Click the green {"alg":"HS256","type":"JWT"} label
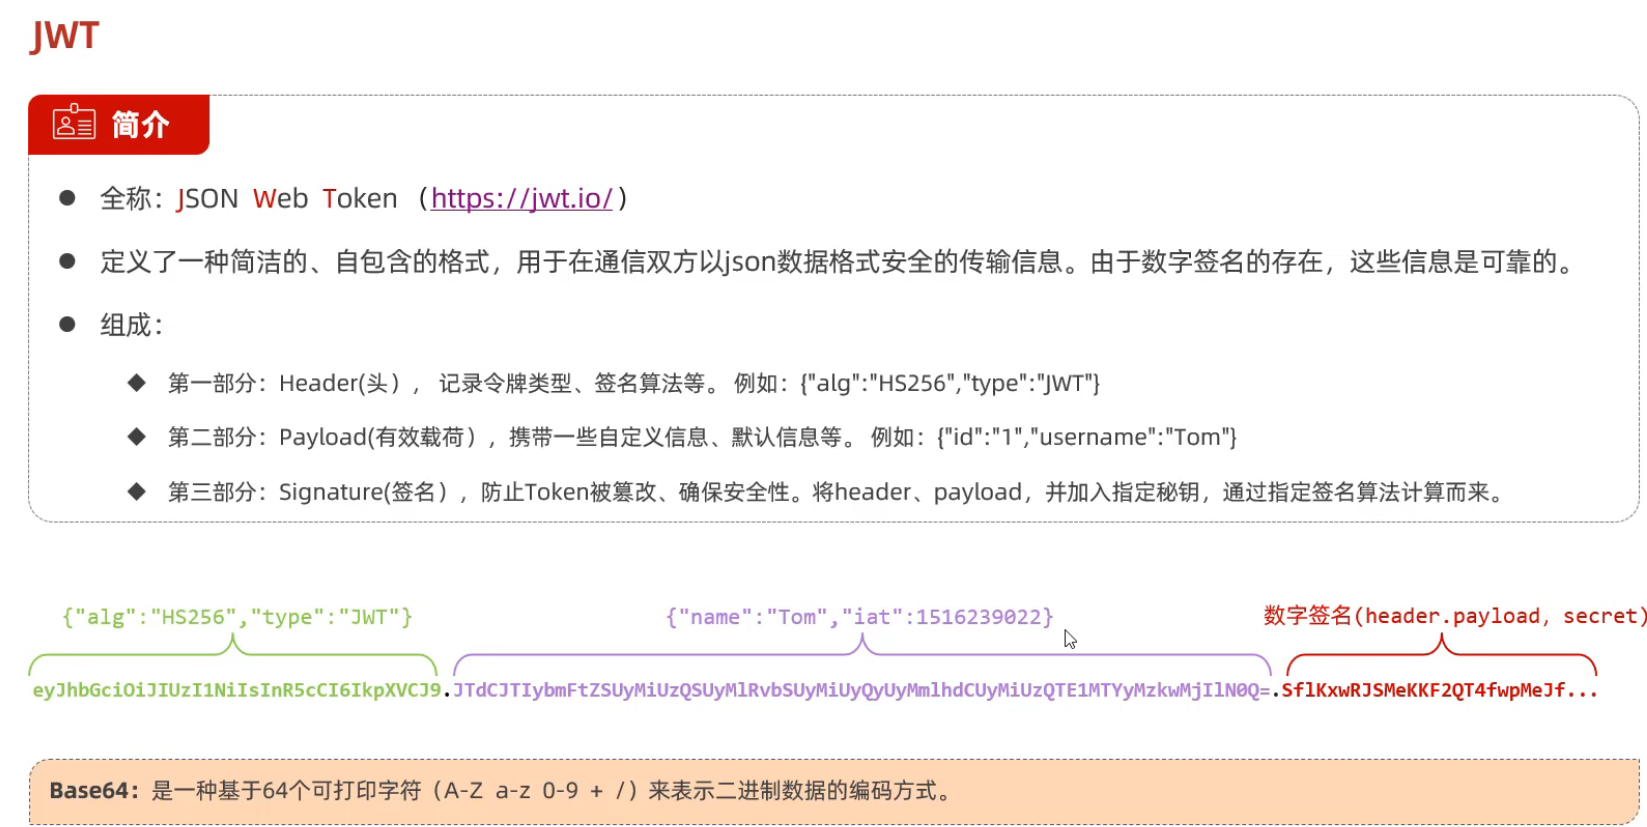1647x827 pixels. pos(237,617)
